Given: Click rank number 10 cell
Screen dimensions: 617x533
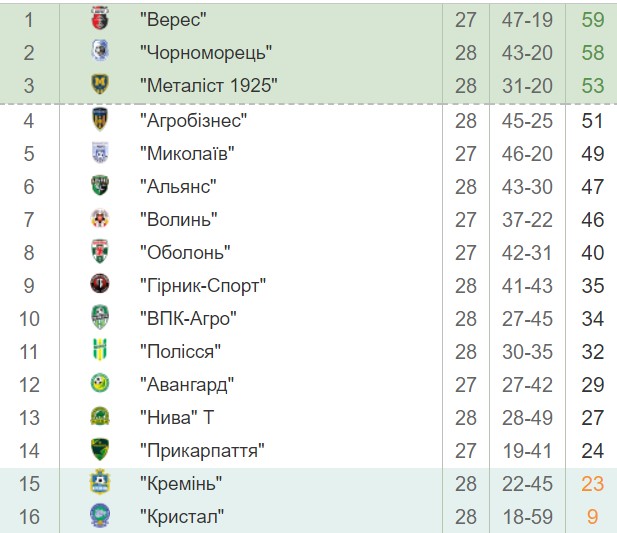Looking at the screenshot, I should [x=29, y=318].
